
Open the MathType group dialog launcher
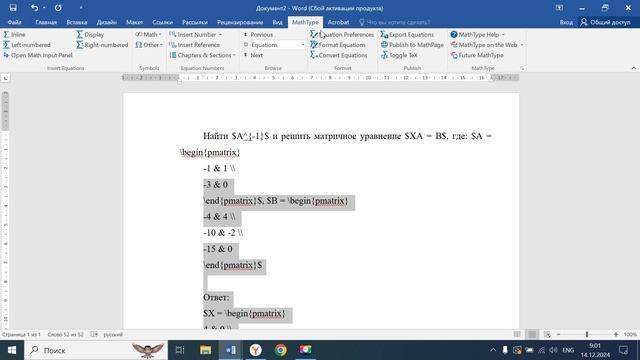522,68
